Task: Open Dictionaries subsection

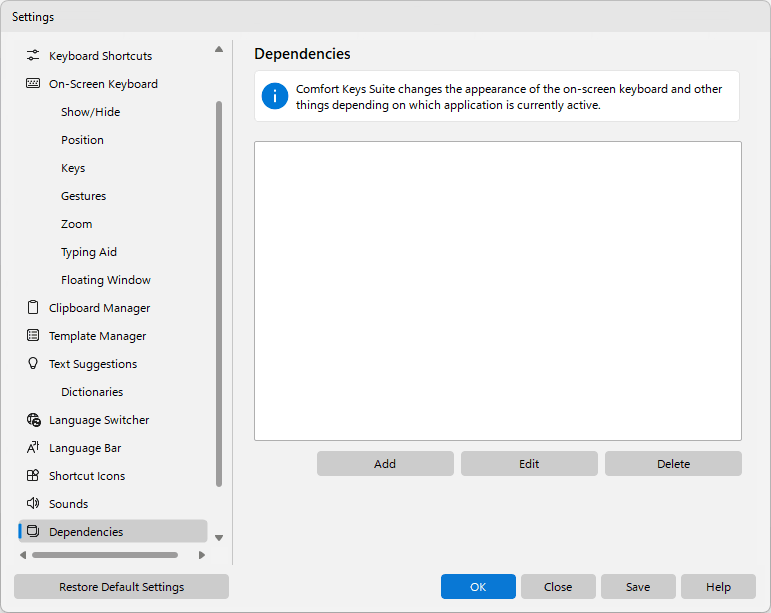Action: (x=92, y=392)
